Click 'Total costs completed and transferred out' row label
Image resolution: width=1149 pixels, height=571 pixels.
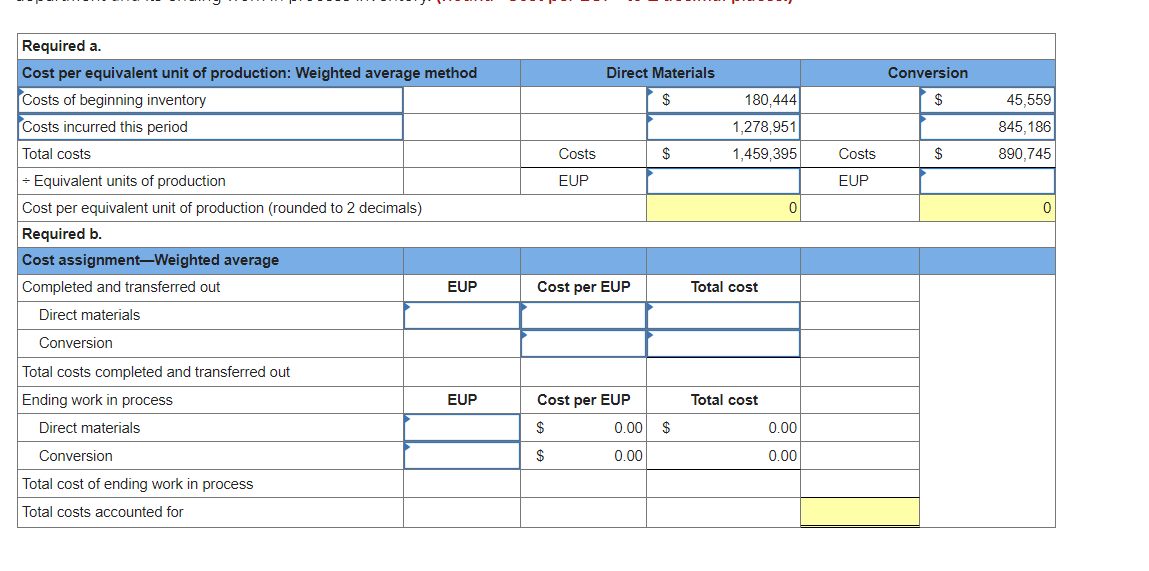[156, 372]
